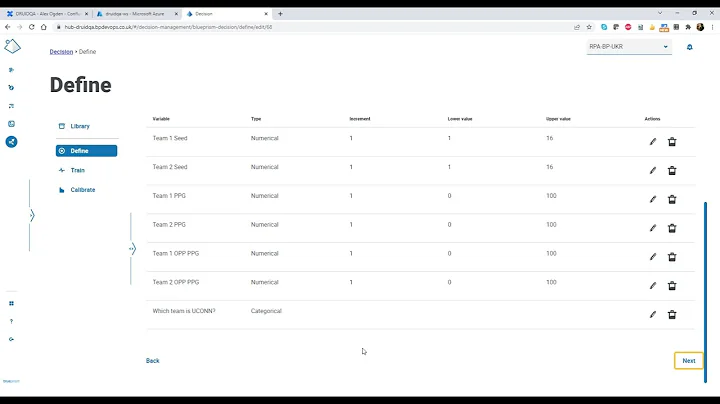Click the Team 1 OPP PPG name
The height and width of the screenshot is (404, 720).
click(176, 253)
